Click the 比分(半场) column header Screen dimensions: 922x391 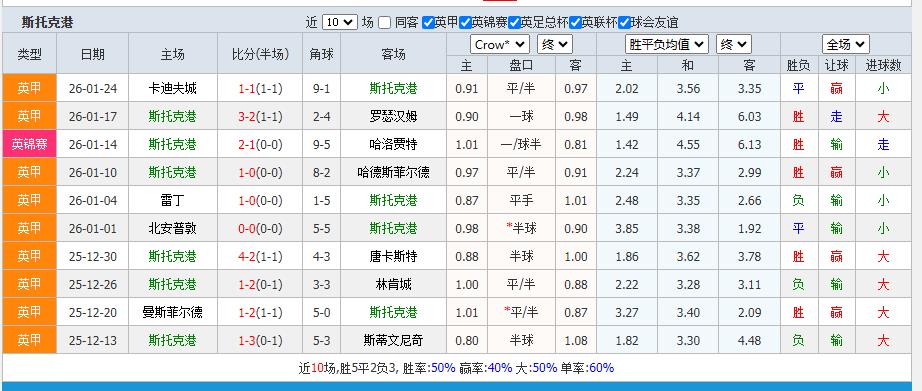tap(260, 54)
